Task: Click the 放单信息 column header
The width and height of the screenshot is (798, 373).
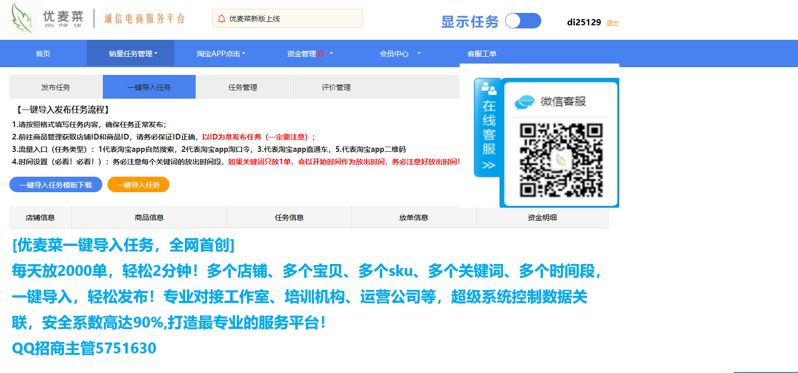Action: pos(414,217)
